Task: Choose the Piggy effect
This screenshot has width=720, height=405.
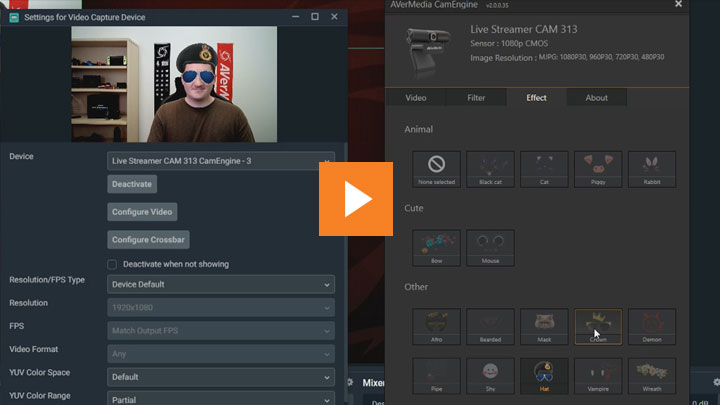Action: click(x=598, y=169)
